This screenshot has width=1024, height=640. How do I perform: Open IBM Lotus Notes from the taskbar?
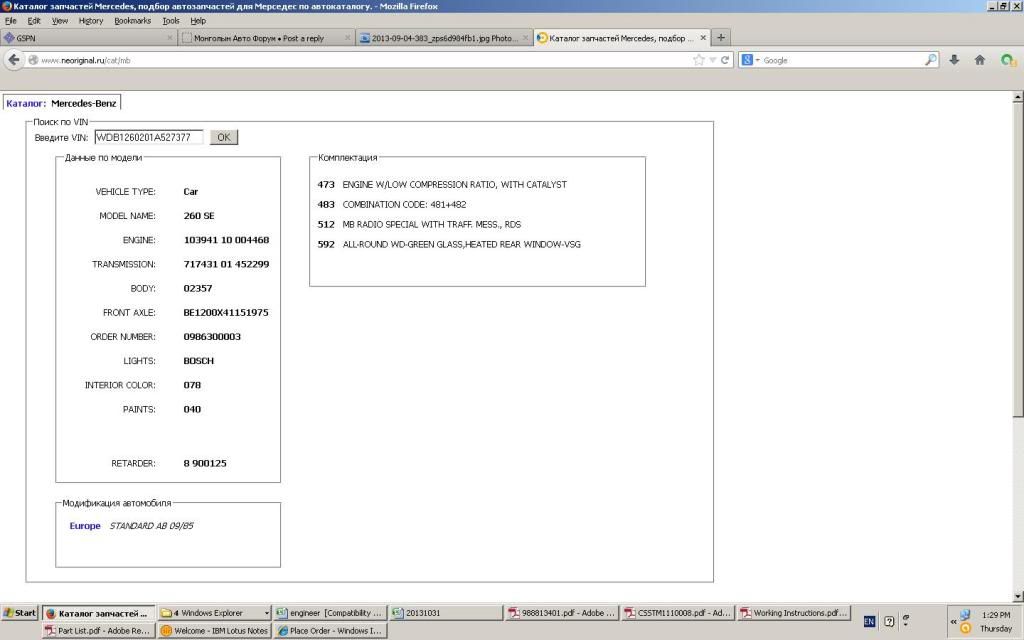215,631
